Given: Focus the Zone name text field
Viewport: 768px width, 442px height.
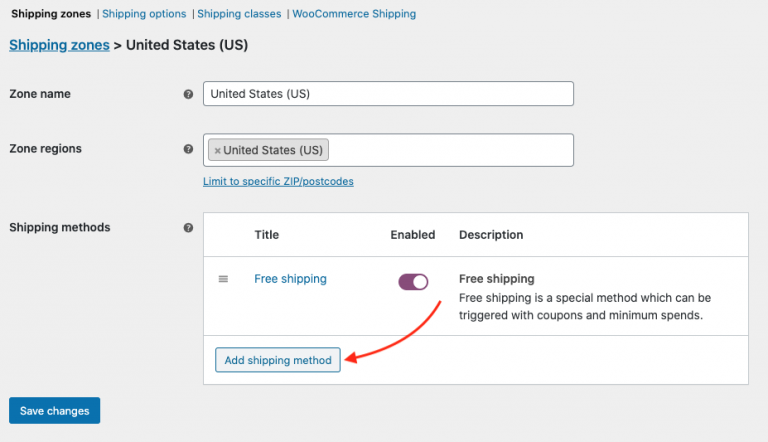Looking at the screenshot, I should tap(388, 94).
